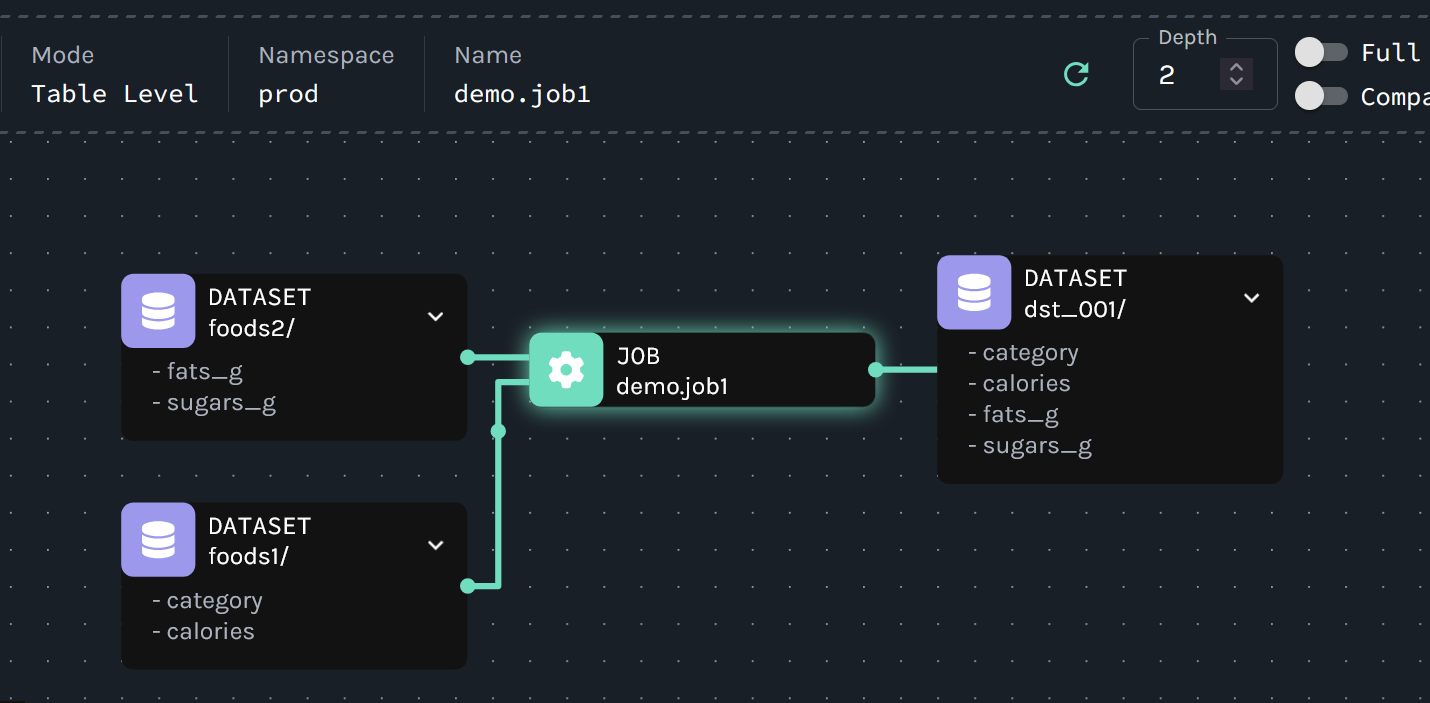Click the dataset icon on foods2 node
Image resolution: width=1430 pixels, height=703 pixels.
(x=158, y=311)
